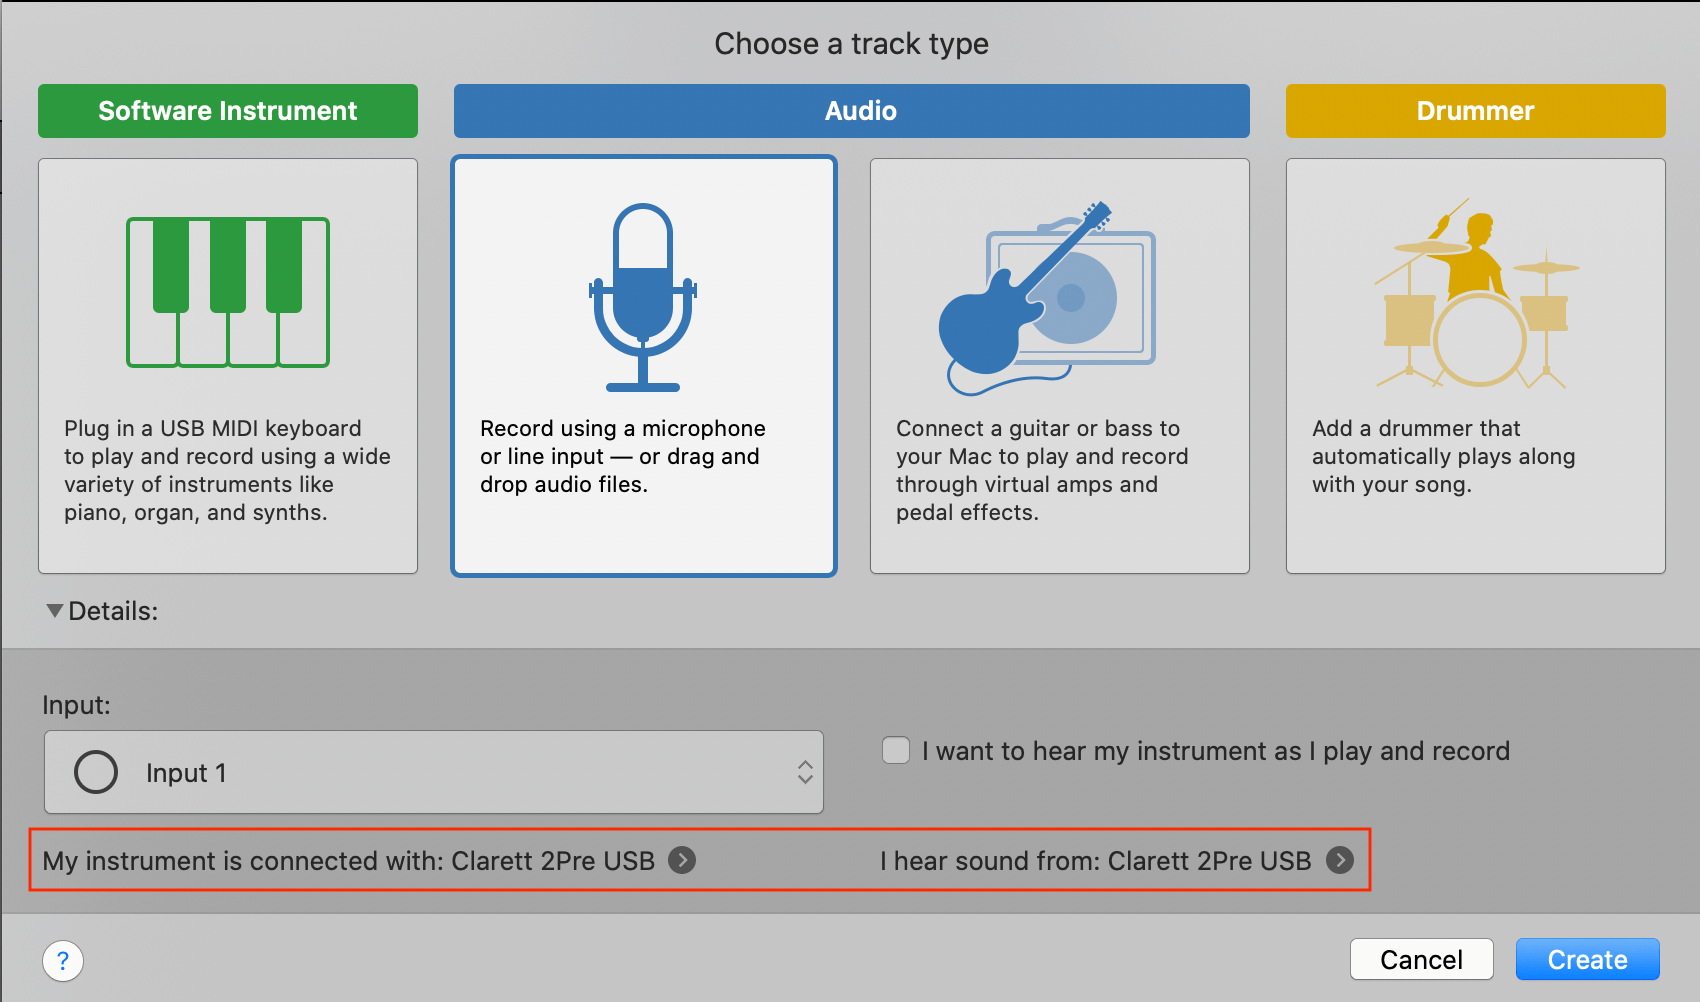The width and height of the screenshot is (1700, 1002).
Task: Select the Input 1 radio circle
Action: tap(96, 772)
